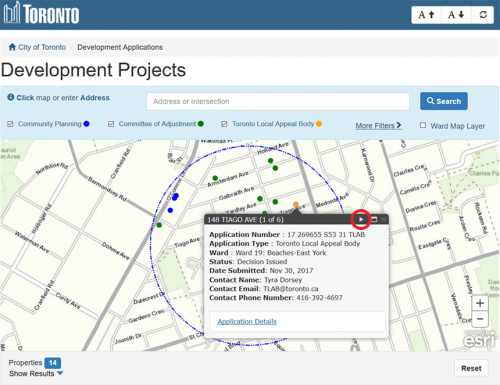The image size is (500, 385).
Task: Click the green marker nearest Holland Ave
Action: pyautogui.click(x=270, y=161)
